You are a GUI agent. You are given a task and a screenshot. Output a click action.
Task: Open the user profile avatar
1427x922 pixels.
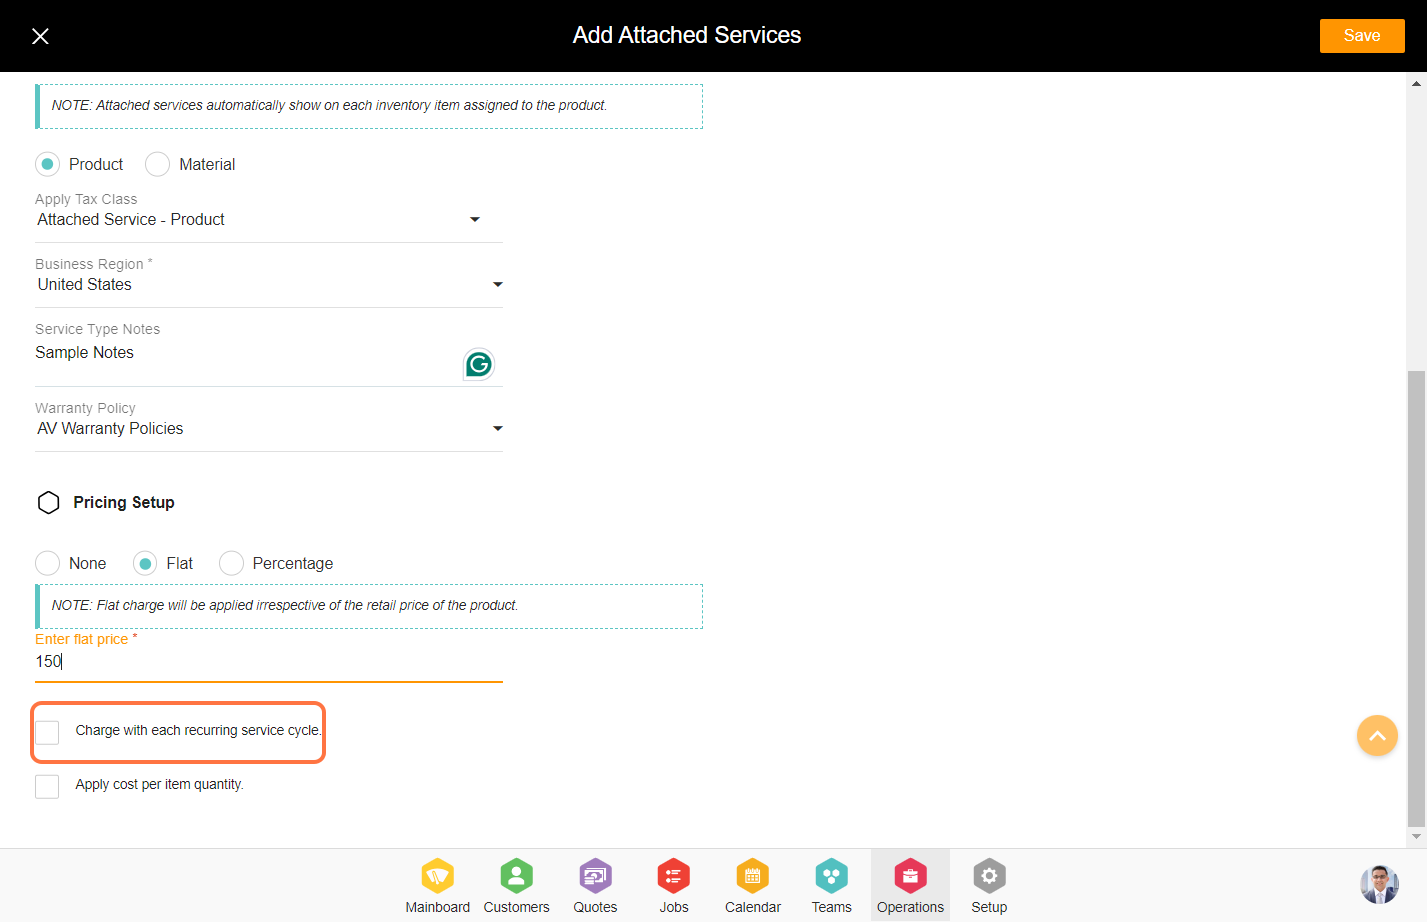point(1379,885)
